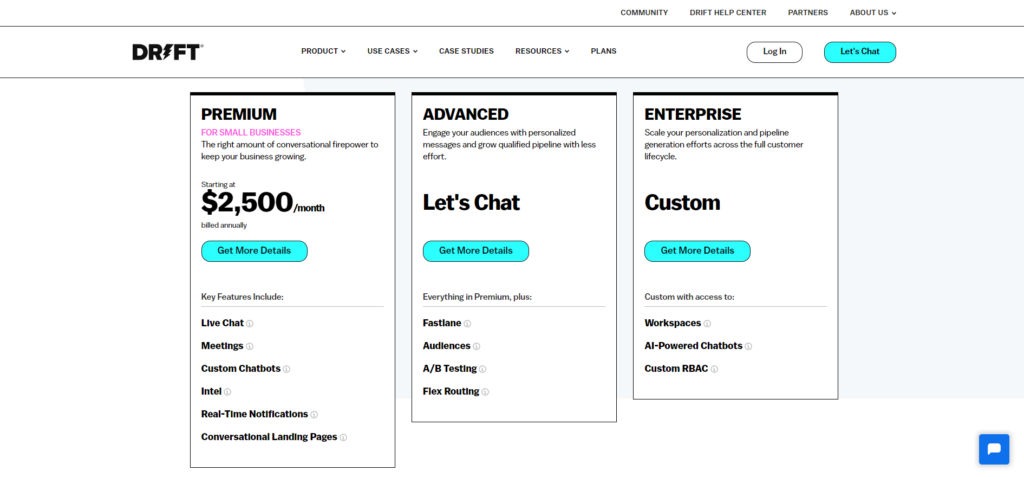
Task: Expand the Product dropdown menu
Action: pyautogui.click(x=323, y=51)
